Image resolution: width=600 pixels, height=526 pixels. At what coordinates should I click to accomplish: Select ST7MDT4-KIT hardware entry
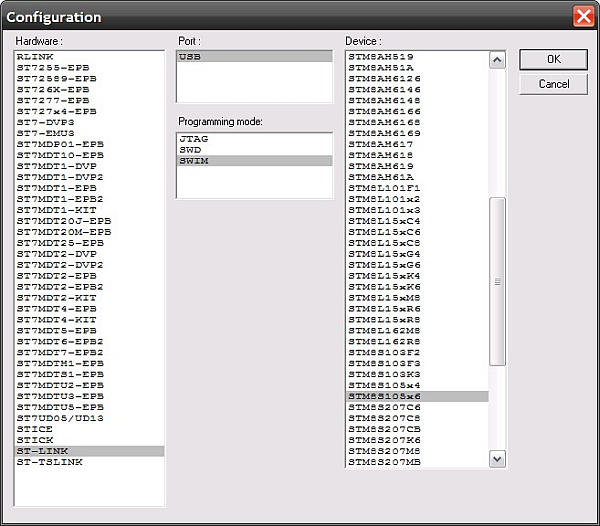click(90, 320)
